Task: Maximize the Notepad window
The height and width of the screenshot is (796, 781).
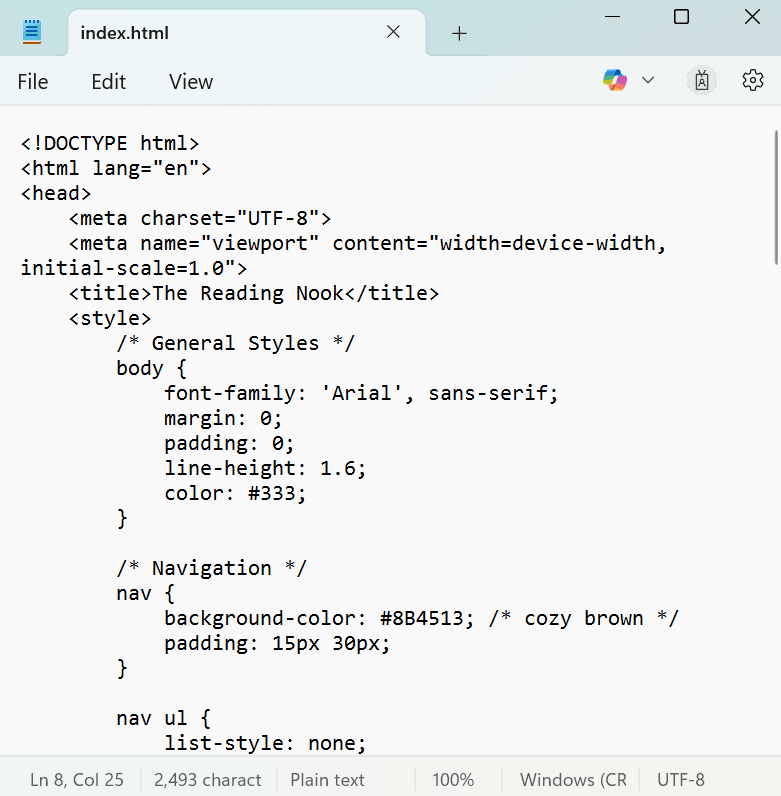Action: click(681, 17)
